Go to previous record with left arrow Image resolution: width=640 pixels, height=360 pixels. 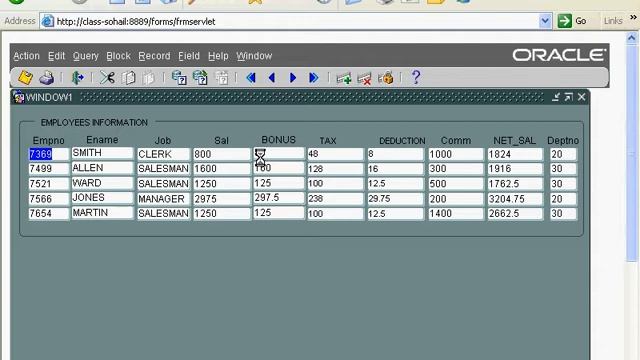point(272,78)
